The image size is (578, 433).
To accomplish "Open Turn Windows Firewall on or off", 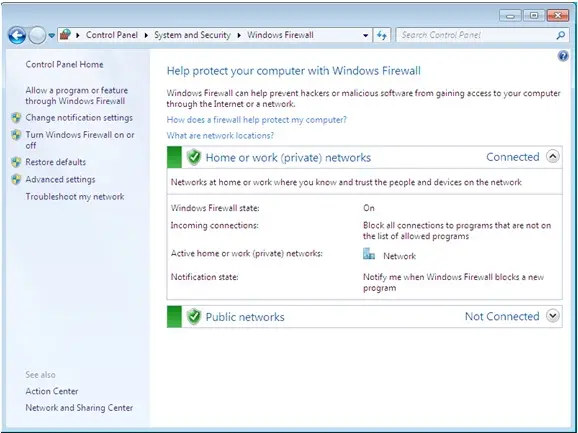I will pos(80,140).
